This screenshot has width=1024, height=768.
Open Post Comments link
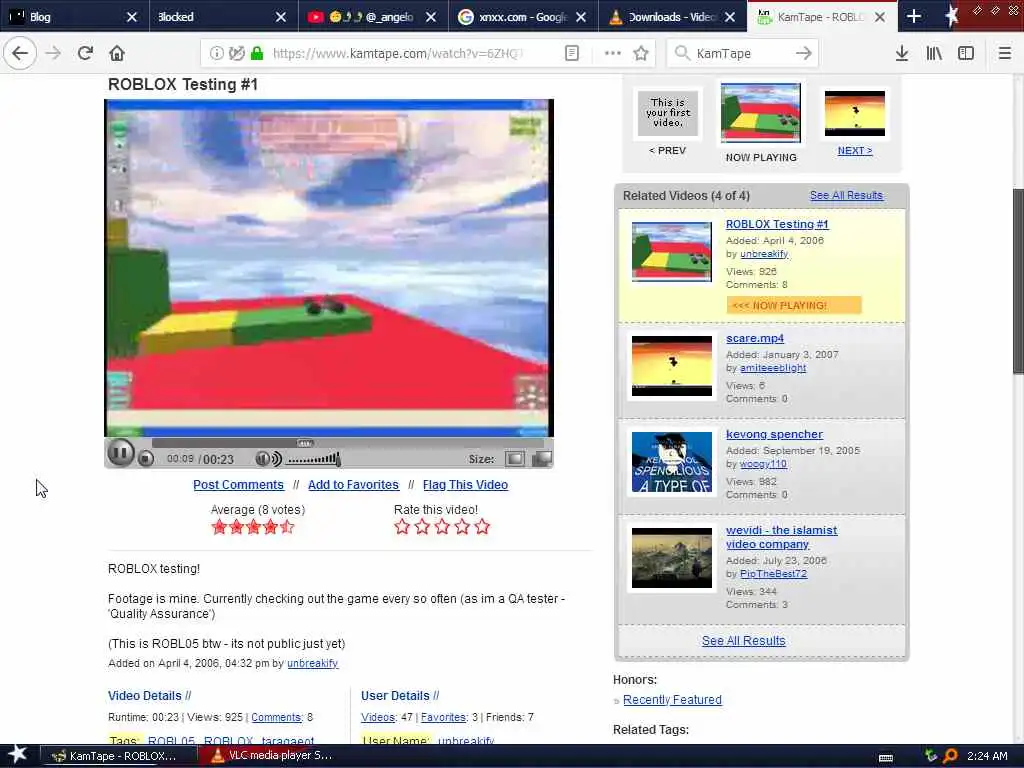point(238,485)
